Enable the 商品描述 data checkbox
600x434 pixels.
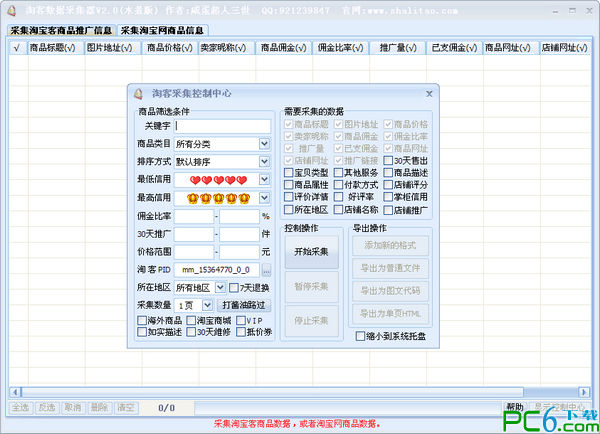(388, 173)
